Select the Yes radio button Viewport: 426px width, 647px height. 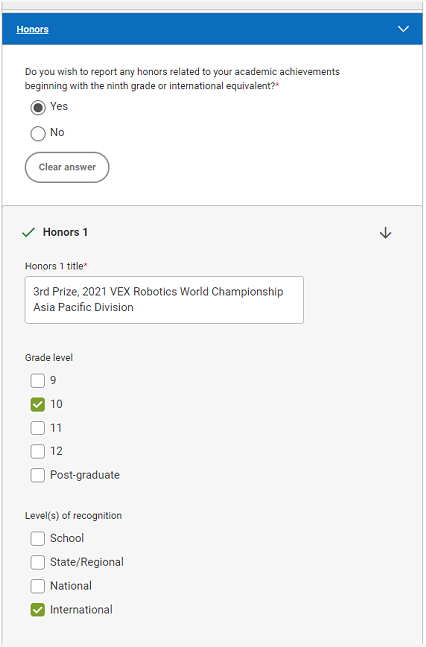click(38, 108)
